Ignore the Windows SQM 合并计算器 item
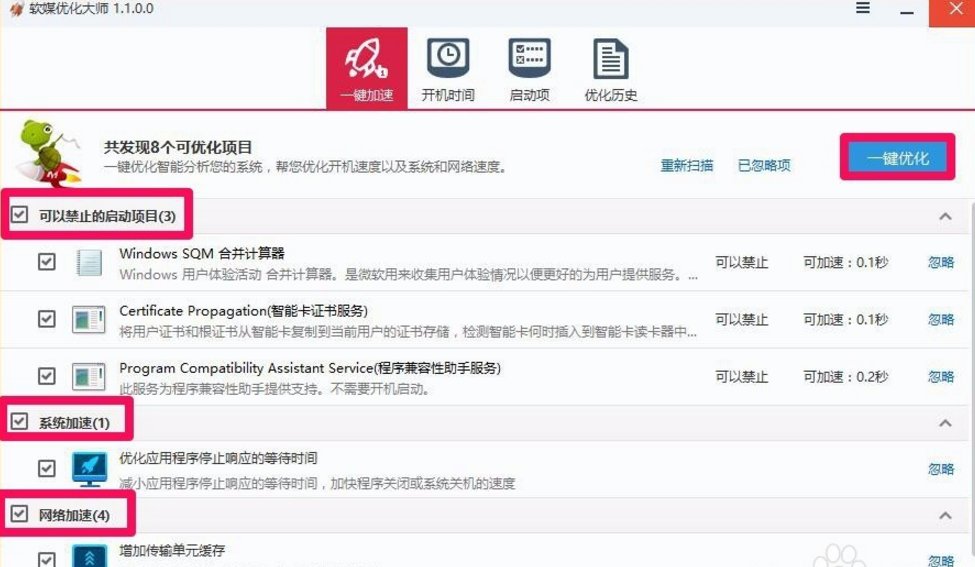Image resolution: width=975 pixels, height=567 pixels. point(941,262)
